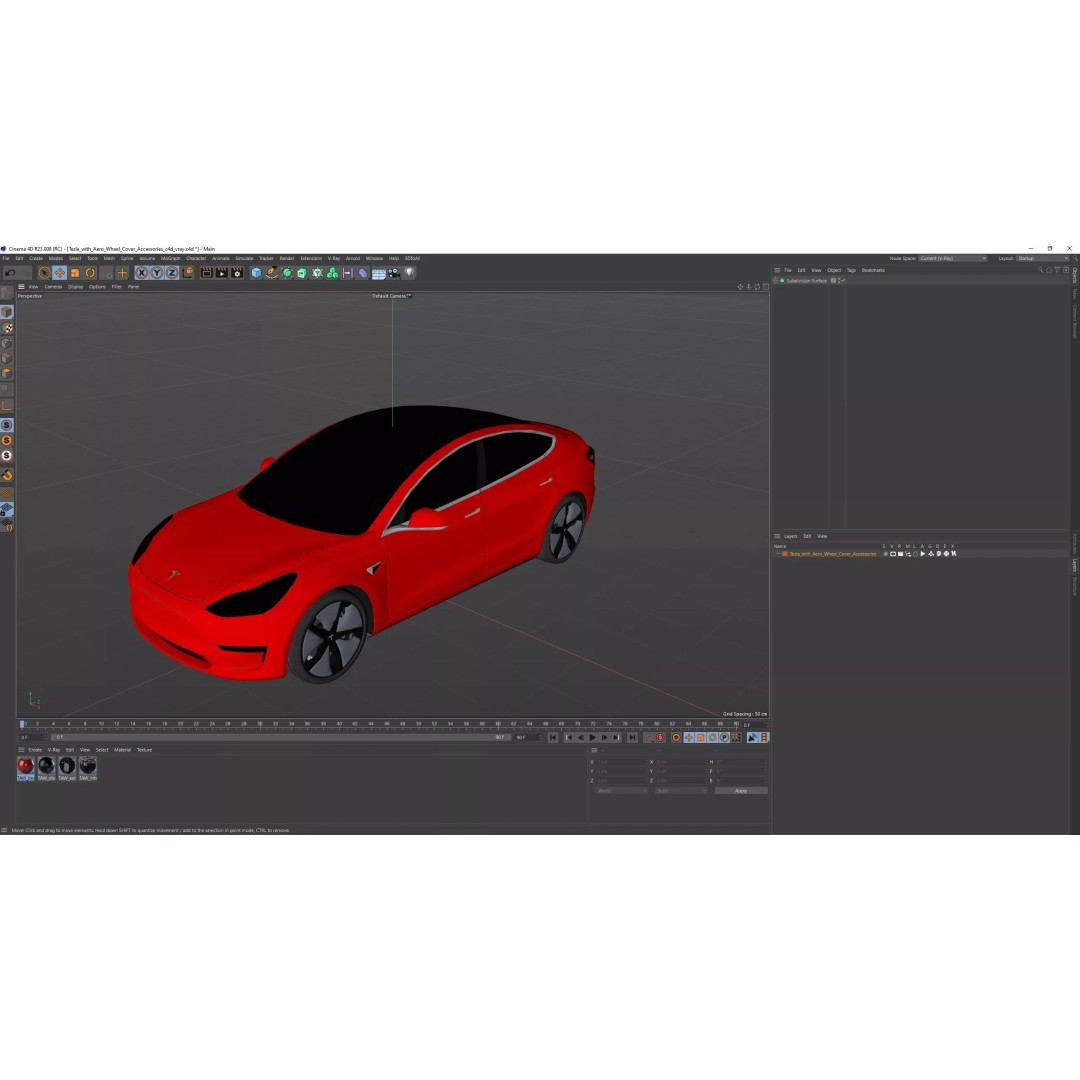Toggle Rotation keyframe recording
1080x1080 pixels.
[712, 737]
